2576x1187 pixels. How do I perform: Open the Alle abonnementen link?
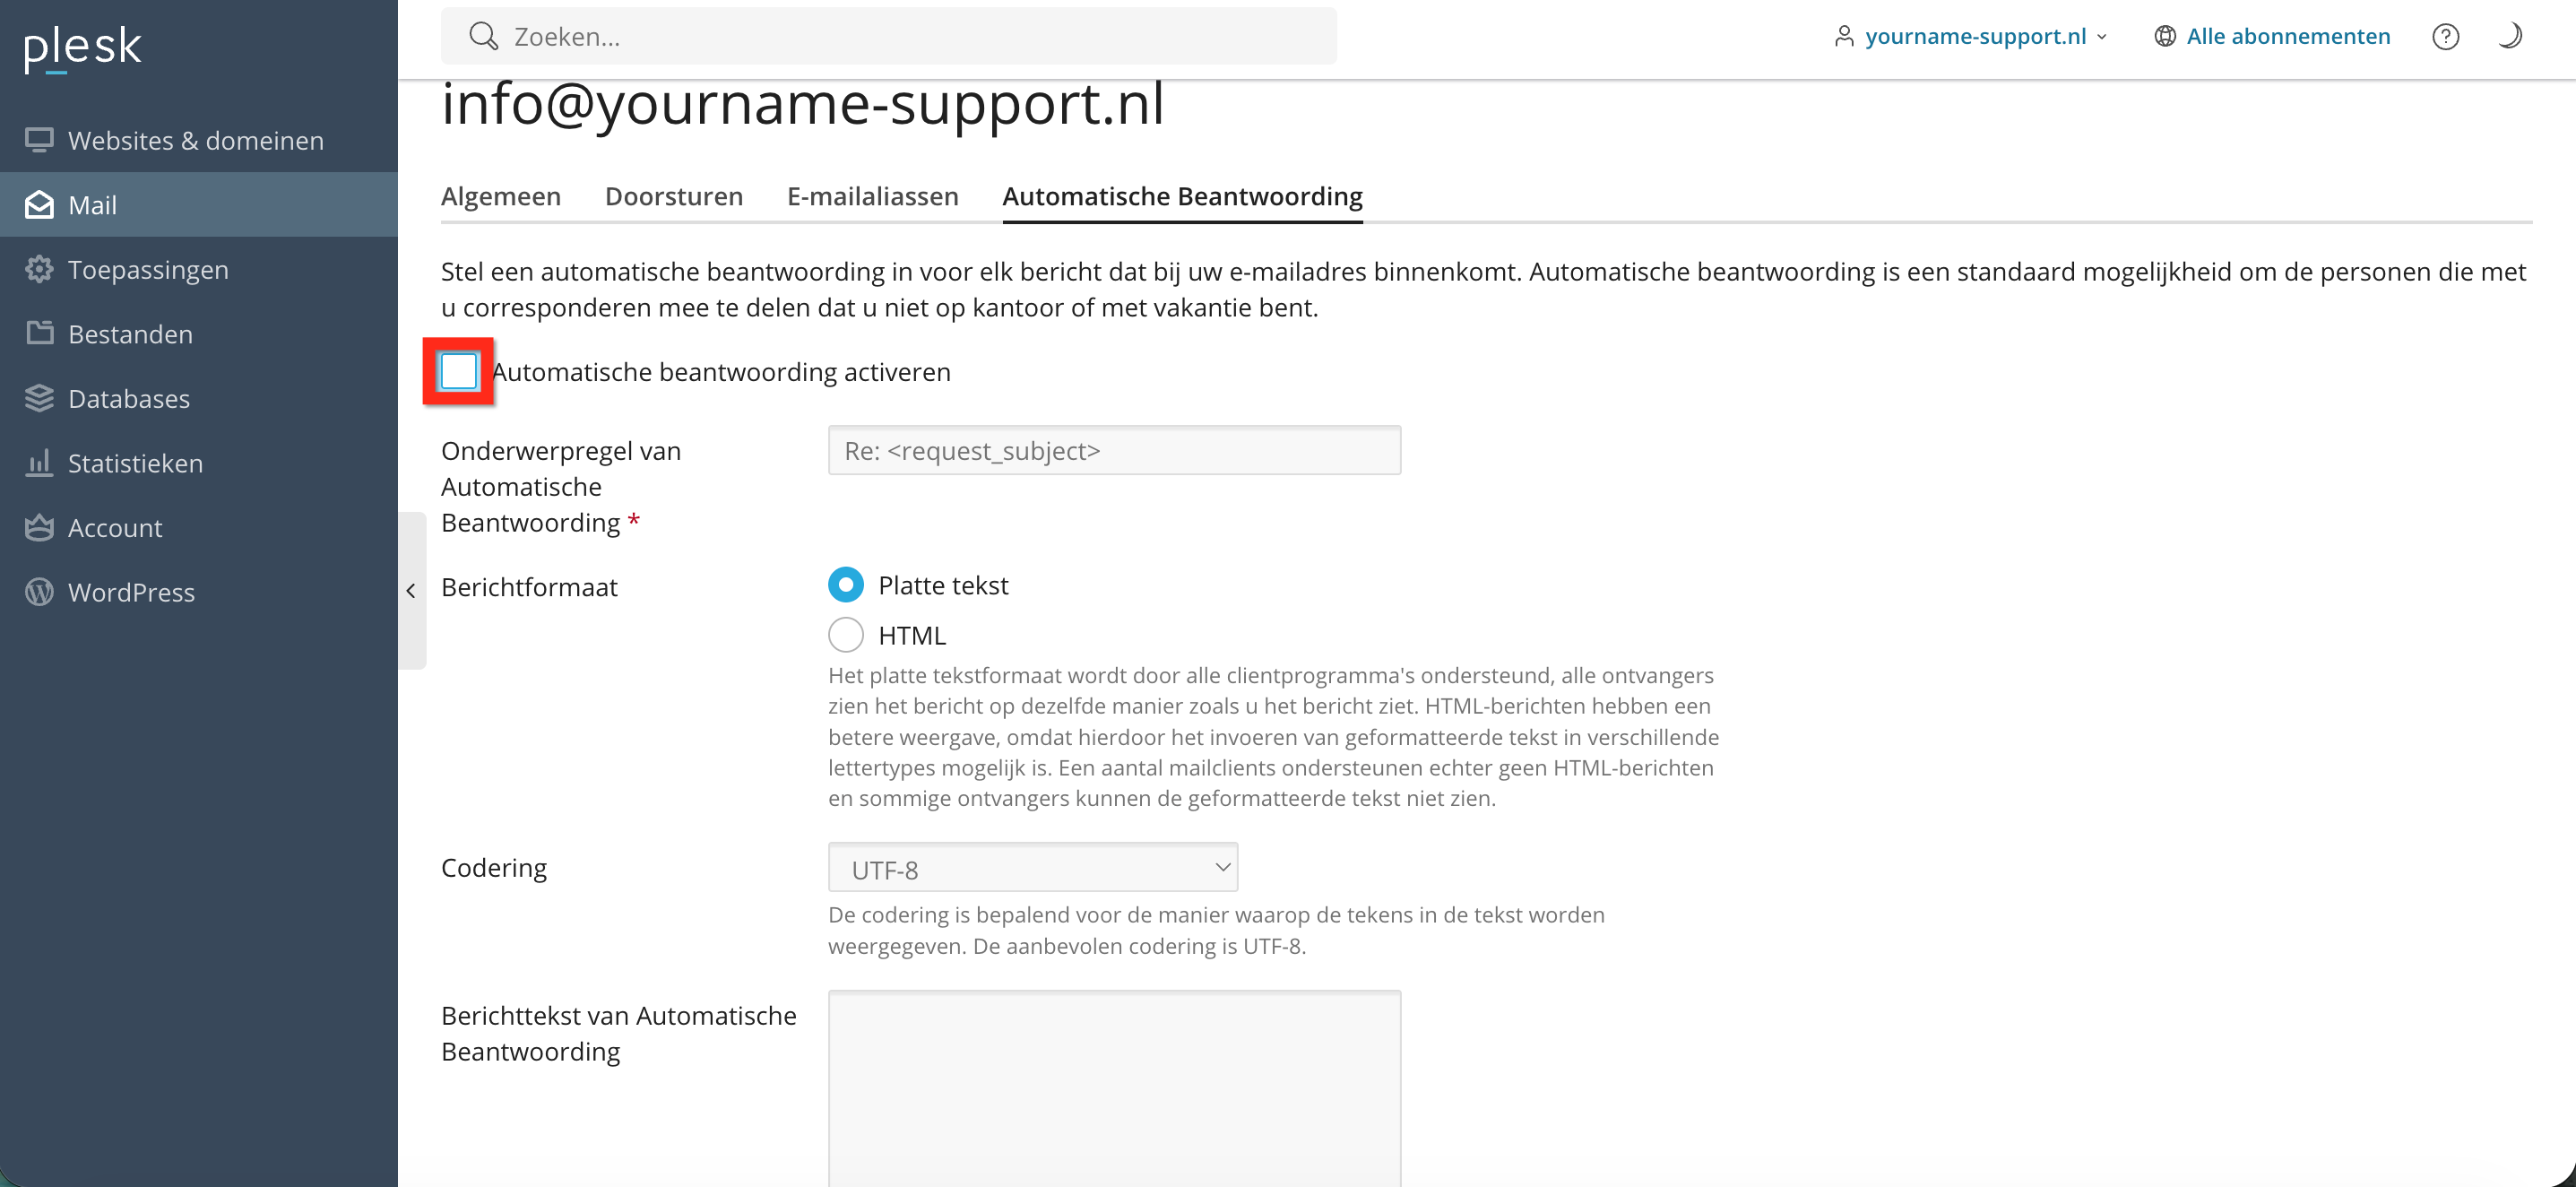(2287, 37)
